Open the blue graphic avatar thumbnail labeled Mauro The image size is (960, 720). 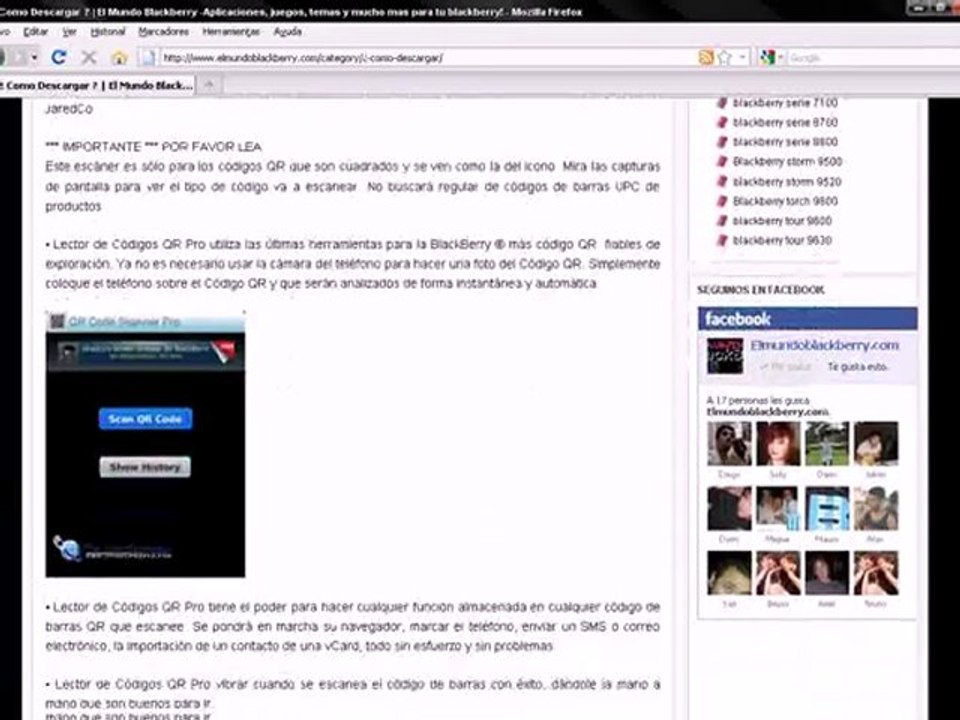tap(827, 509)
